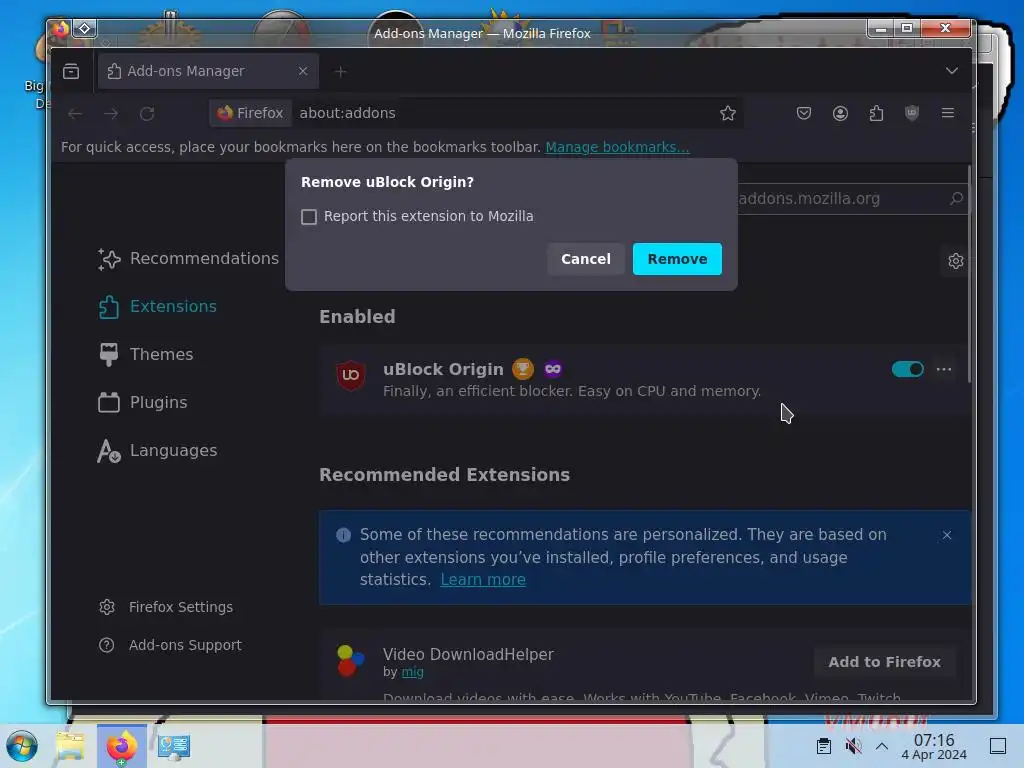Open the Firefox account icon

click(x=840, y=113)
